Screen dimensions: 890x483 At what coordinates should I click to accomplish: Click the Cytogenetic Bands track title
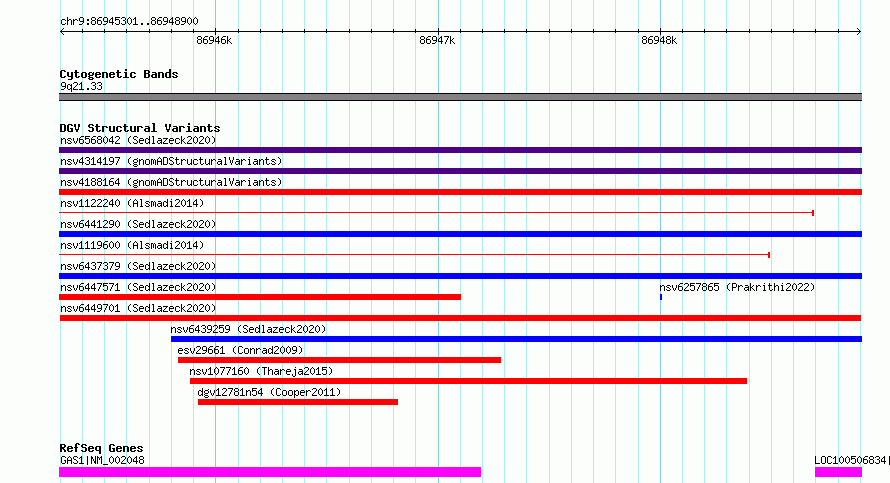pyautogui.click(x=119, y=74)
